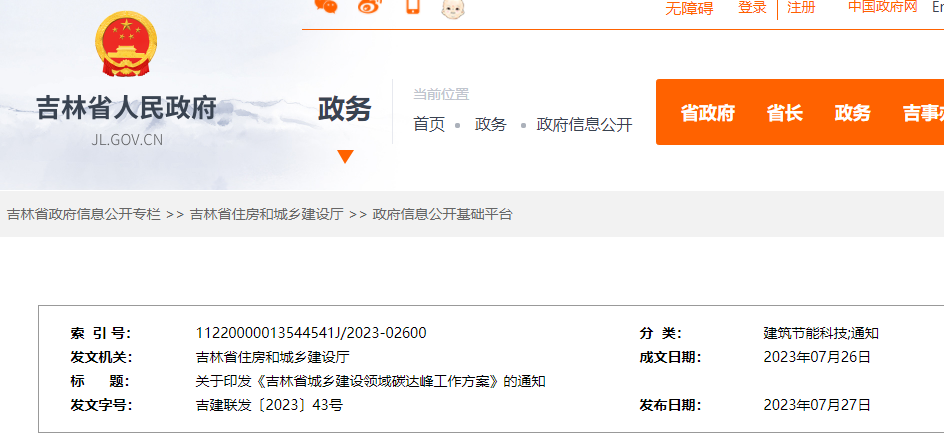Select 省长 in orange navigation bar

pyautogui.click(x=785, y=113)
